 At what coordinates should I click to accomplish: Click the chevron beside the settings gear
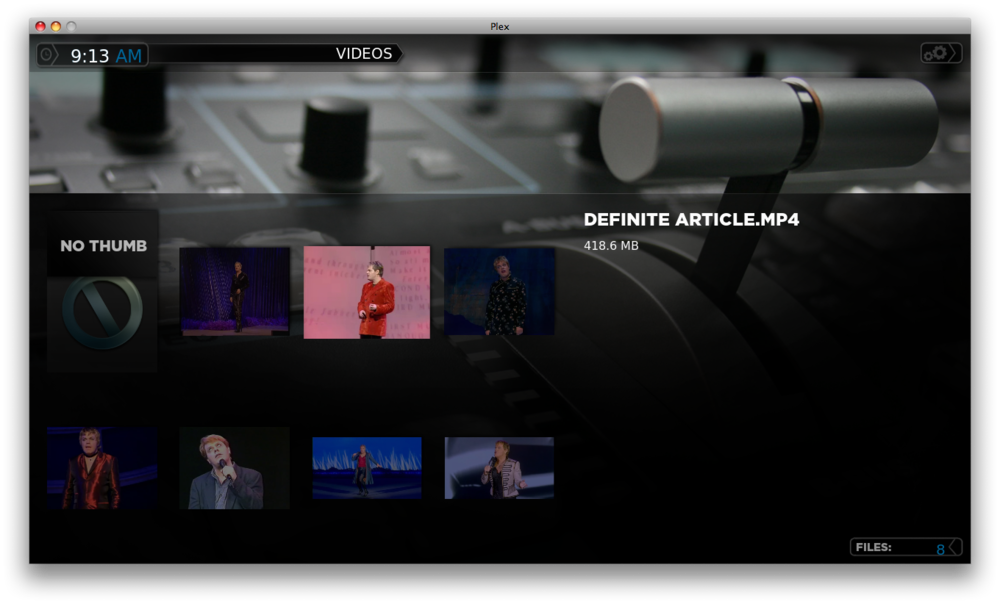click(955, 53)
